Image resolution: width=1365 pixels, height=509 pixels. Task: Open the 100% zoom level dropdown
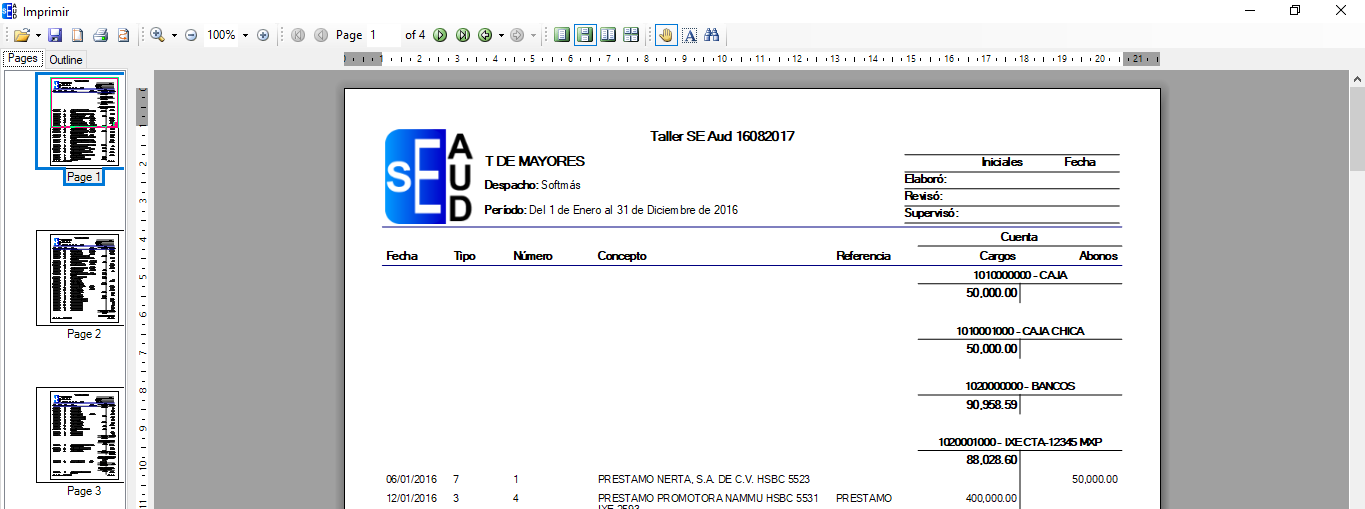tap(245, 35)
